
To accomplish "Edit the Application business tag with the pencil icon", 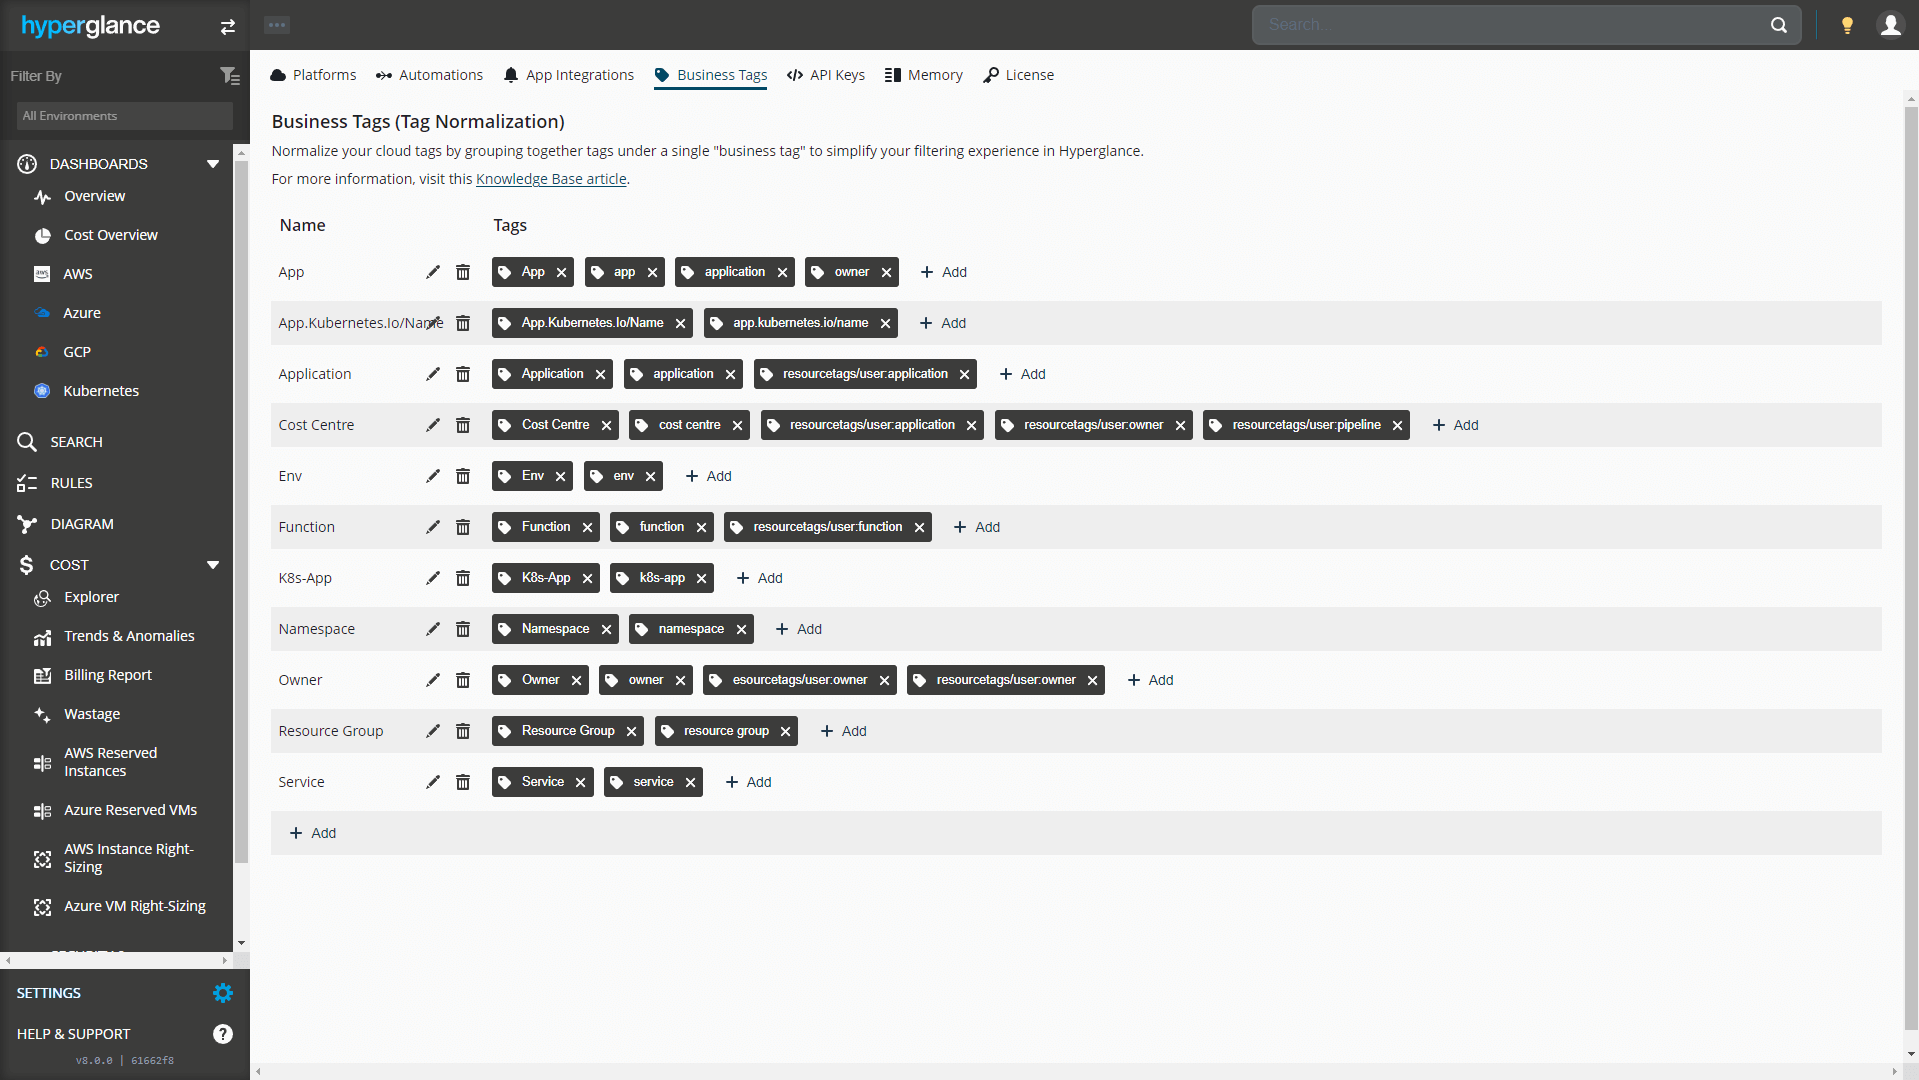I will pyautogui.click(x=433, y=374).
